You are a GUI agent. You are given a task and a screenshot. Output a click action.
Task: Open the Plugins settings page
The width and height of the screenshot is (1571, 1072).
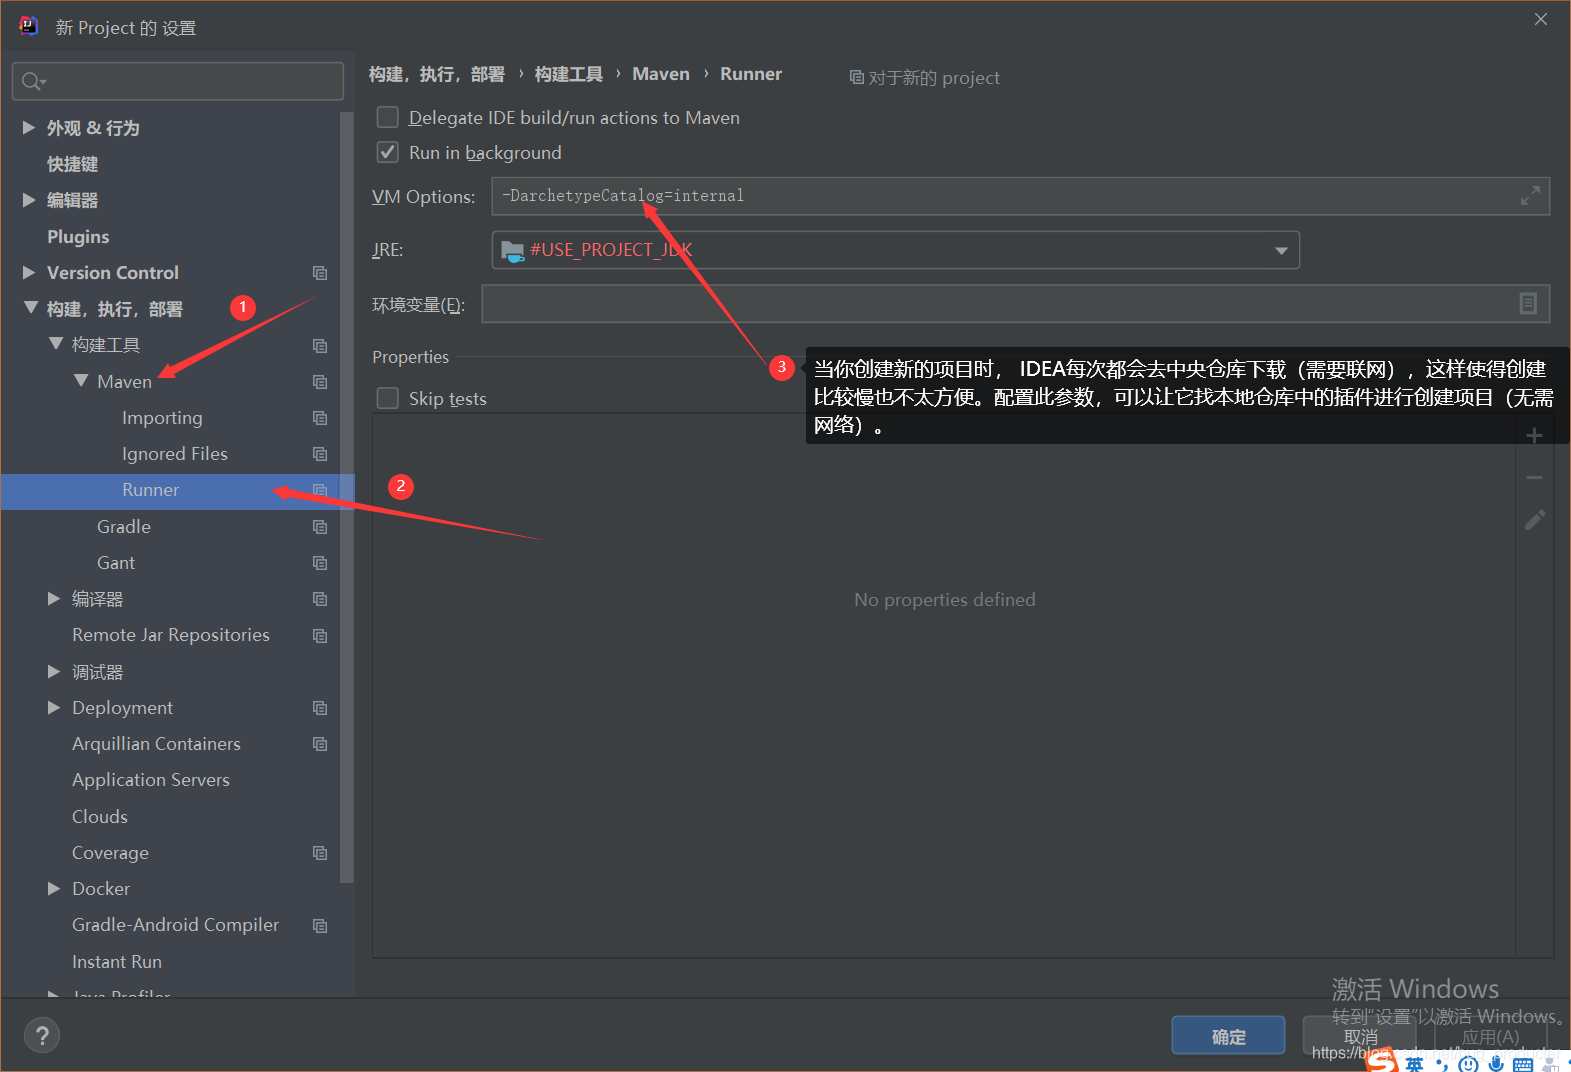point(78,236)
